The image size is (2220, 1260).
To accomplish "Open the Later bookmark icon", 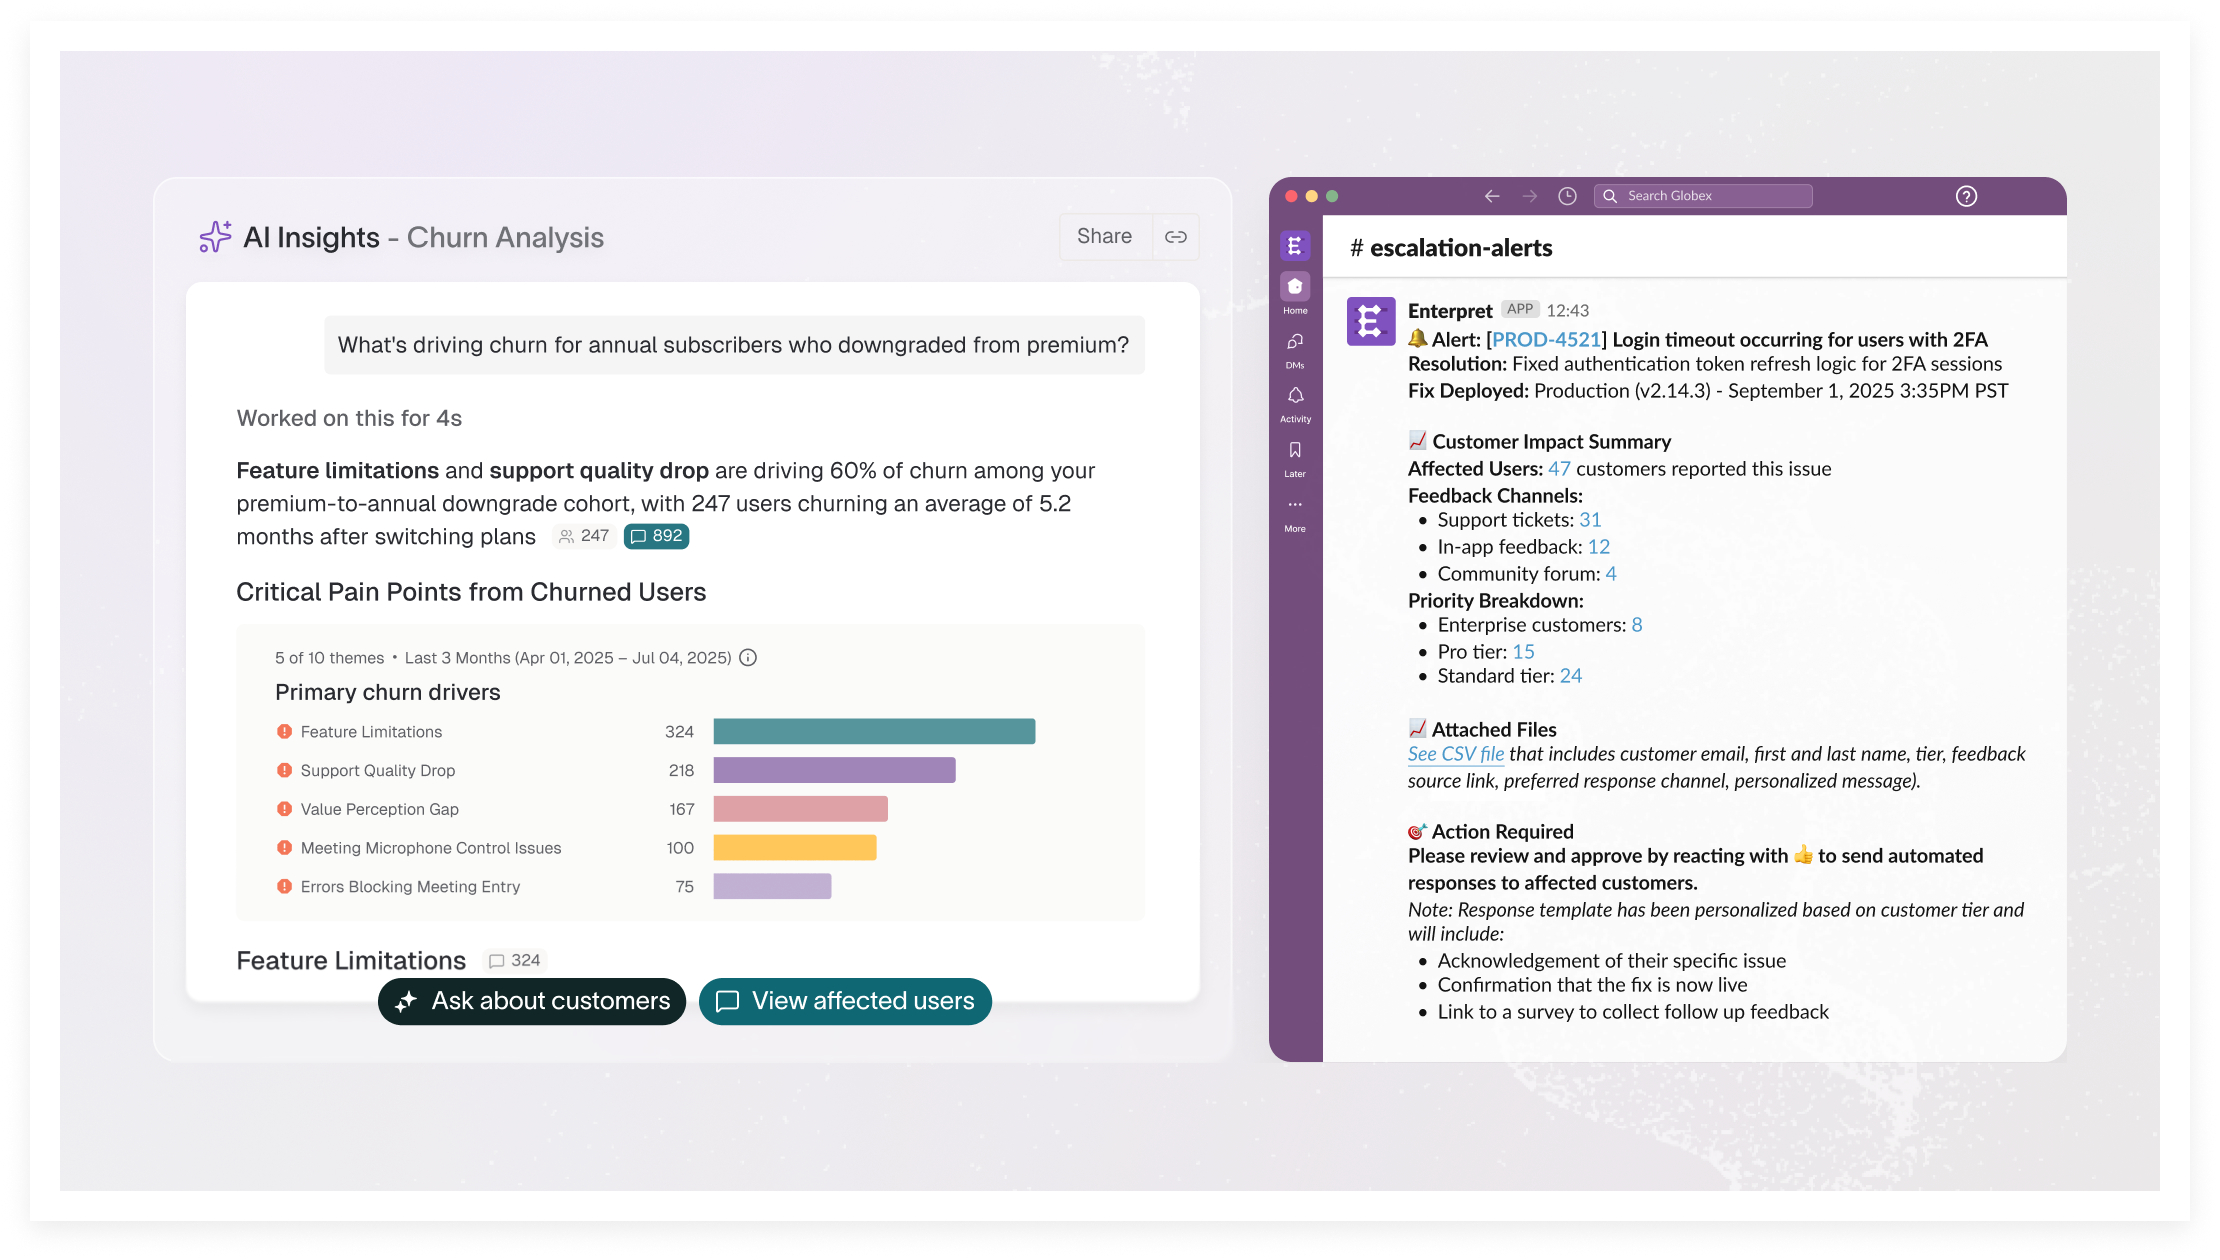I will [1295, 452].
